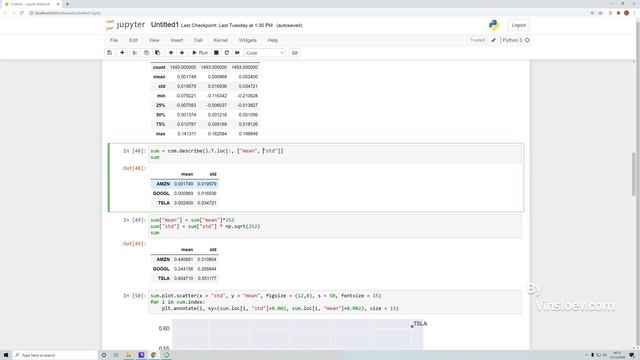Click the max row label in describe table

coord(160,134)
